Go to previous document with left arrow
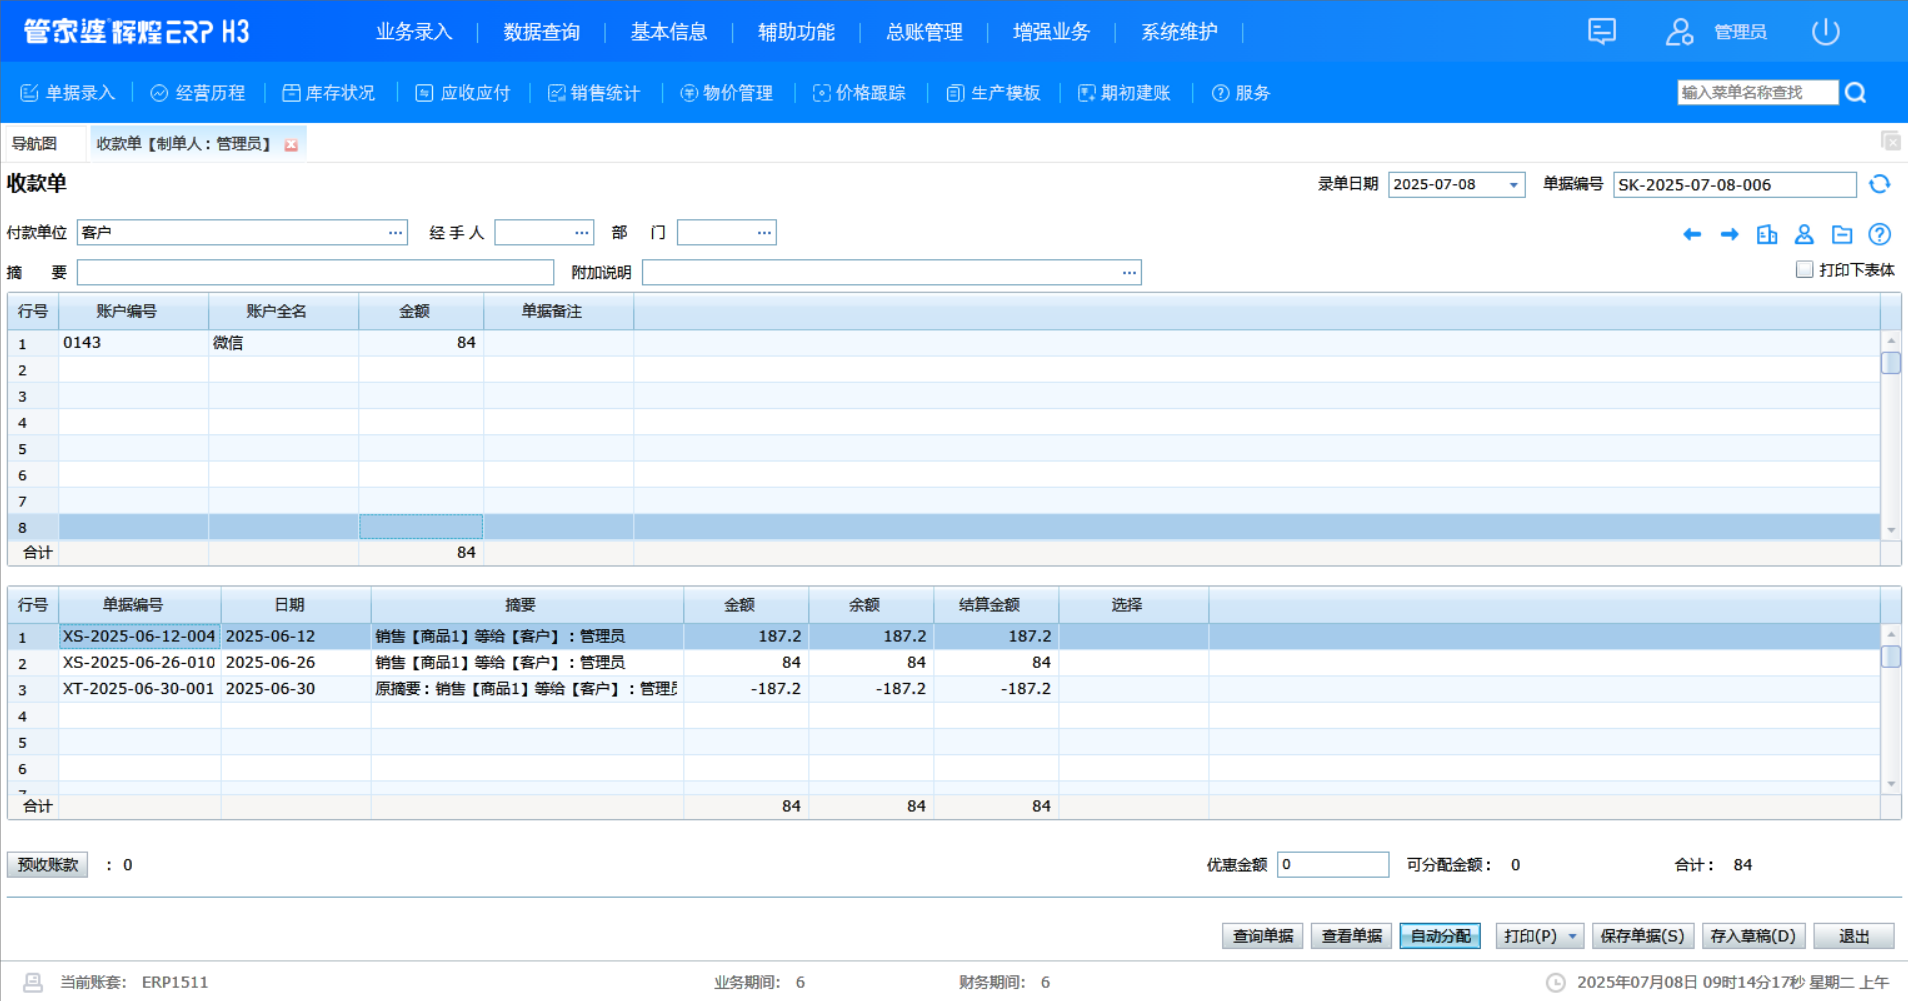1908x1001 pixels. pyautogui.click(x=1692, y=234)
